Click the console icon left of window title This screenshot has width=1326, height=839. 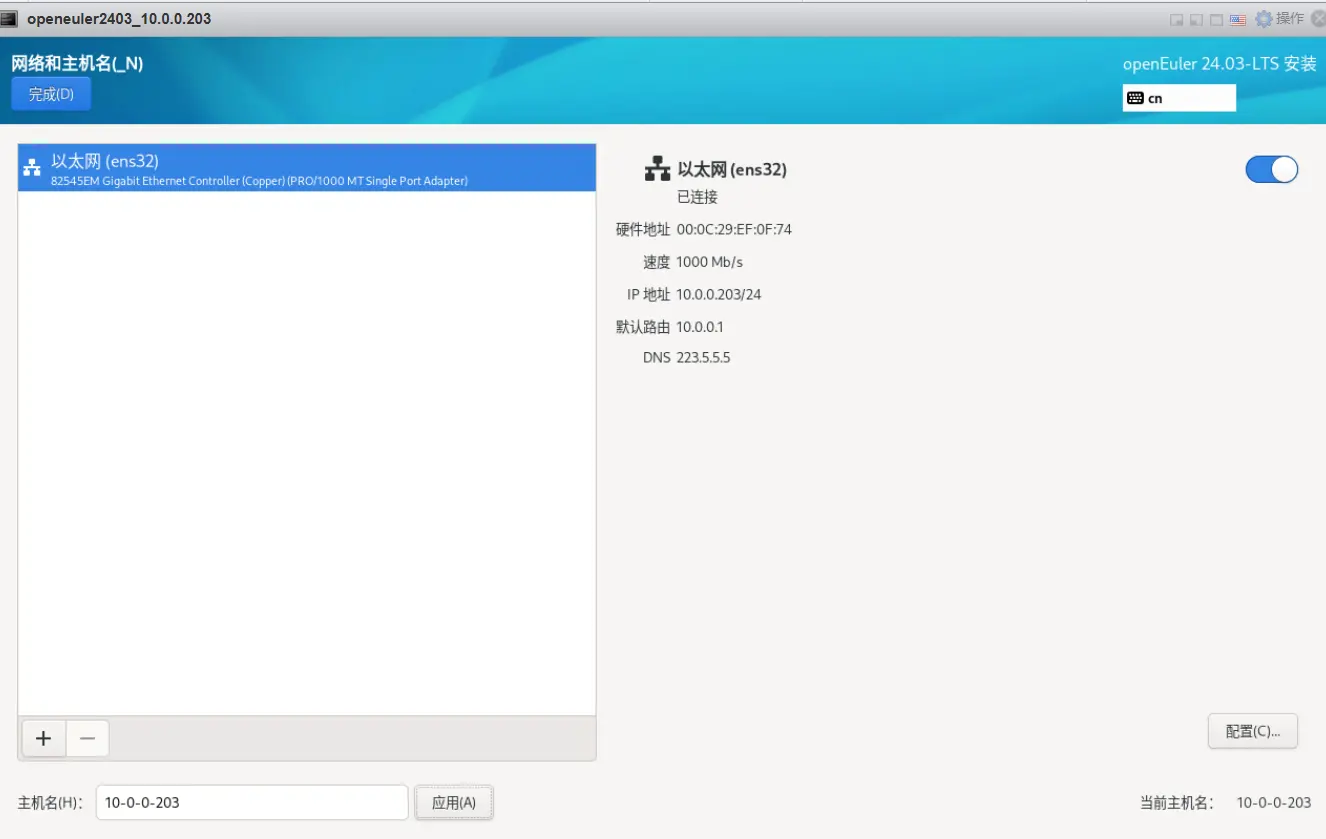[x=10, y=18]
